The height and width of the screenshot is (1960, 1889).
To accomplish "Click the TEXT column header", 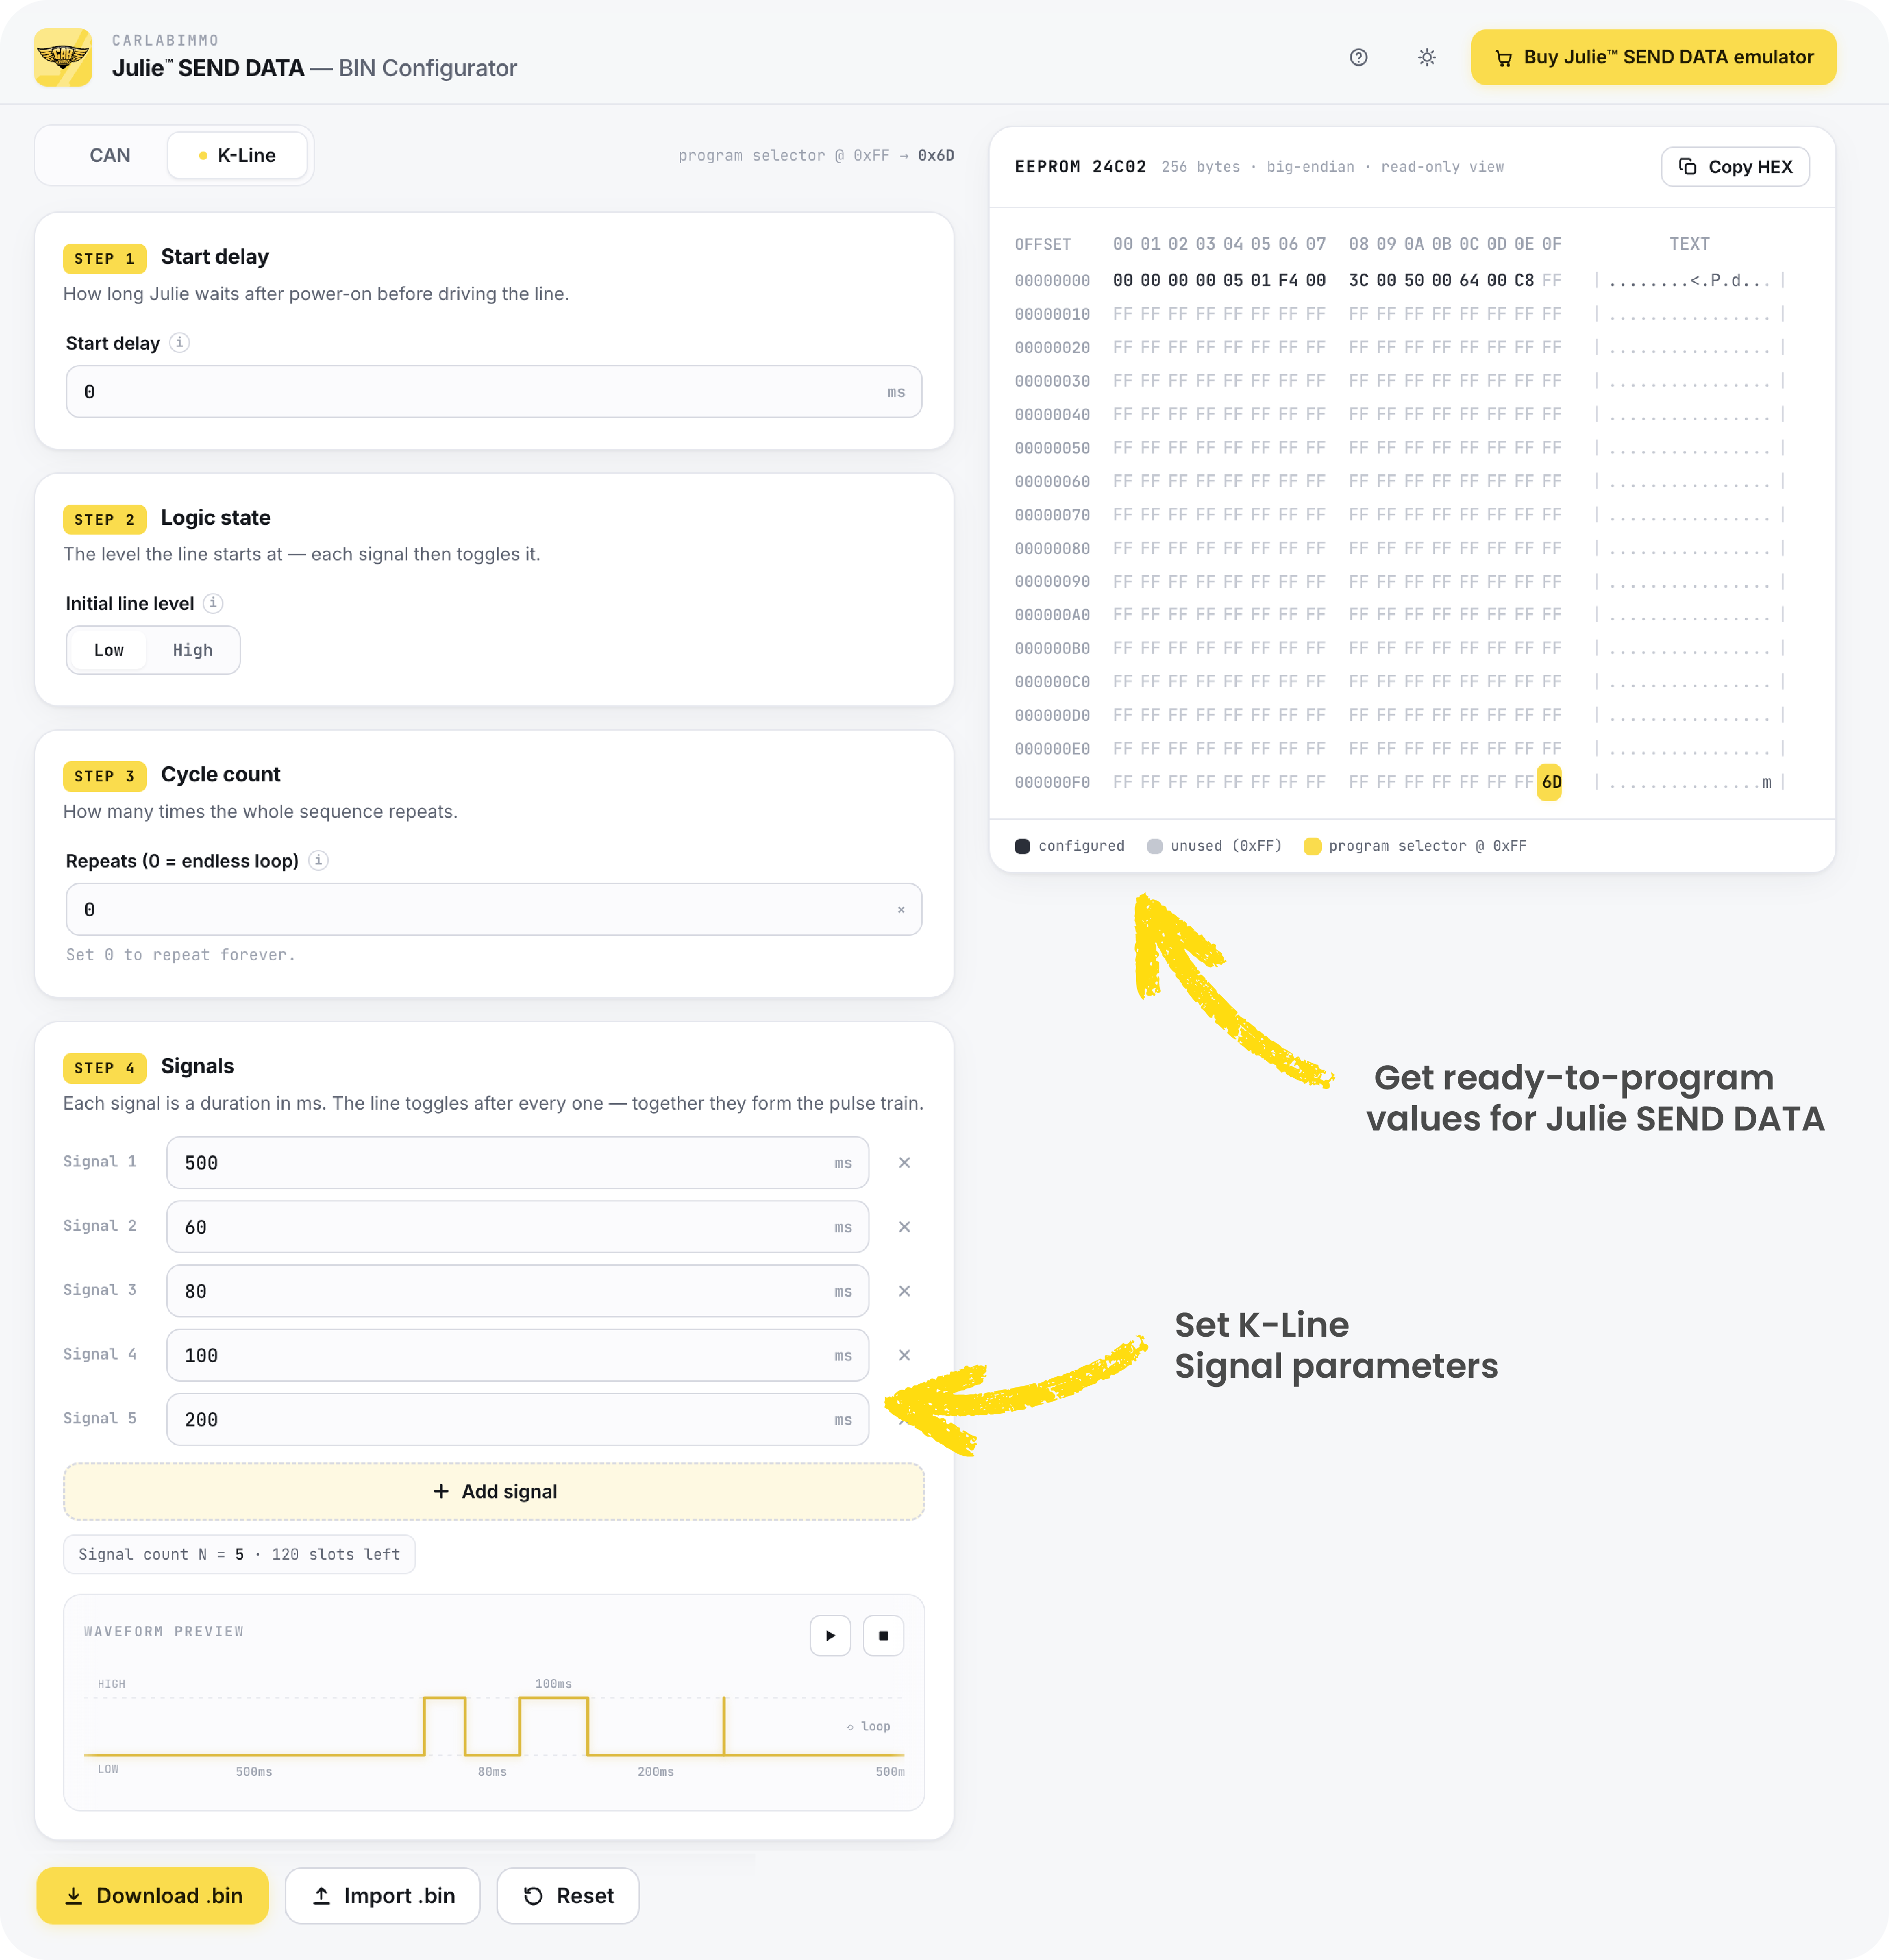I will coord(1689,244).
